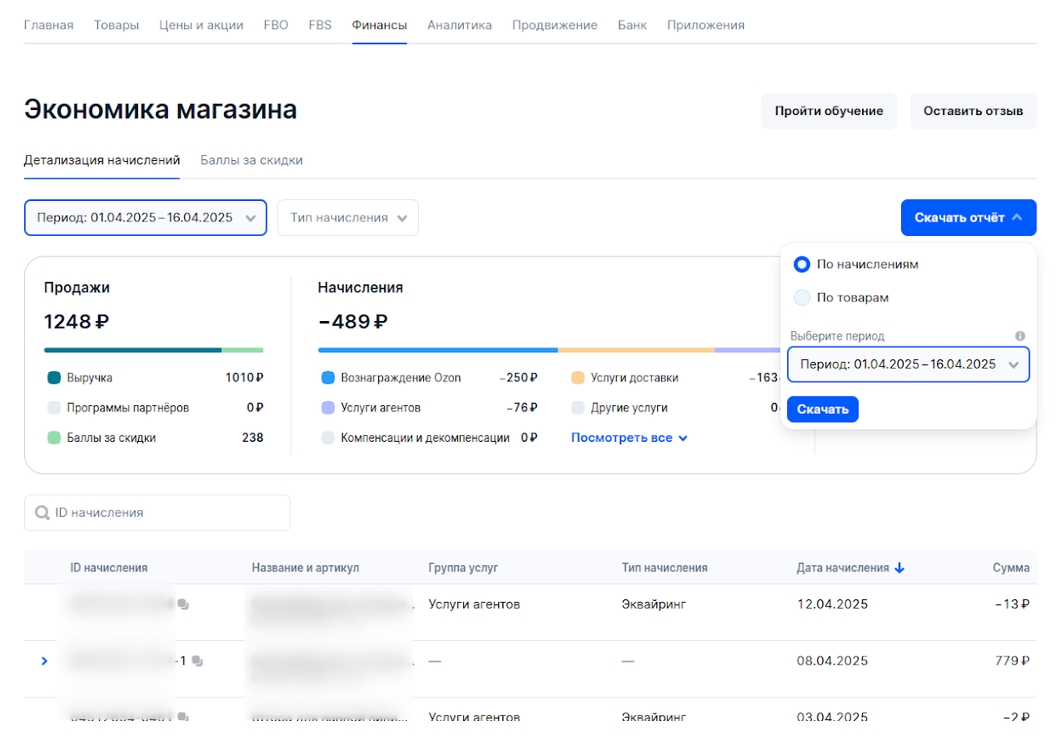Click the Программы партнёров row
Screen dimensions: 1061x751
coord(155,408)
